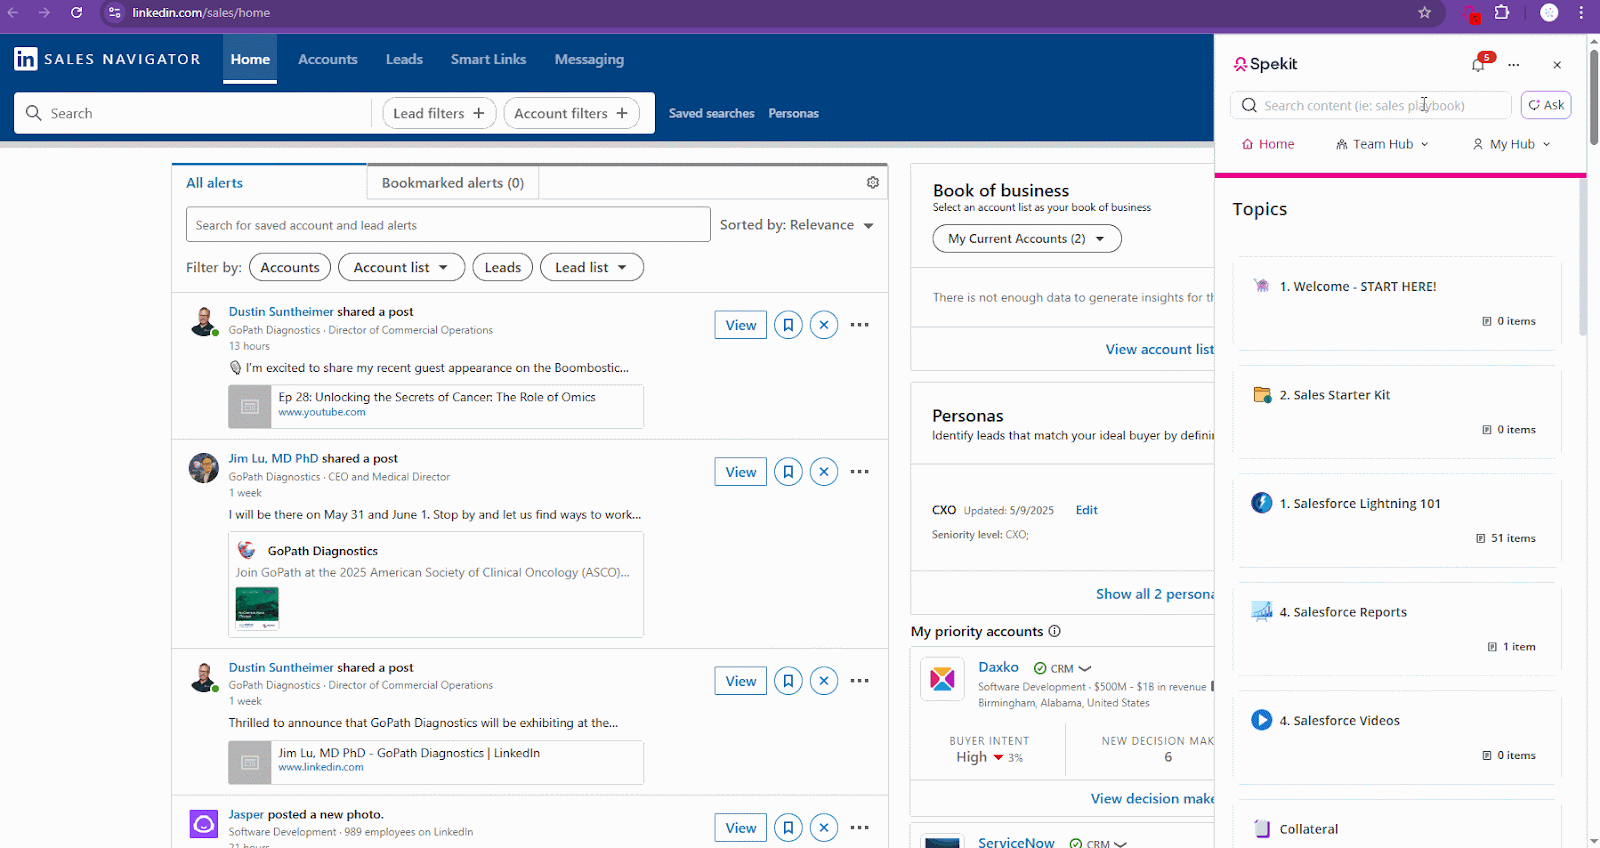The width and height of the screenshot is (1600, 848).
Task: Open the Salesforce Reports topic
Action: click(1397, 629)
